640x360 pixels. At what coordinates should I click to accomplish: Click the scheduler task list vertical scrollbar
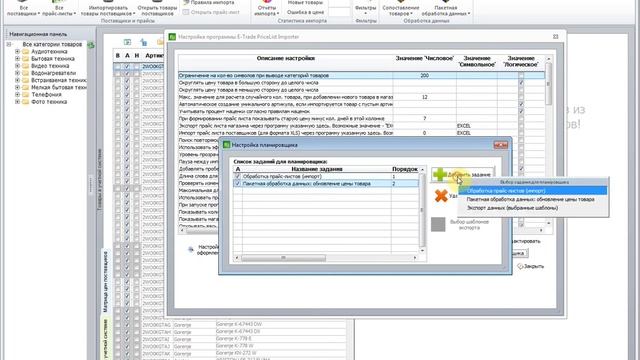[422, 210]
